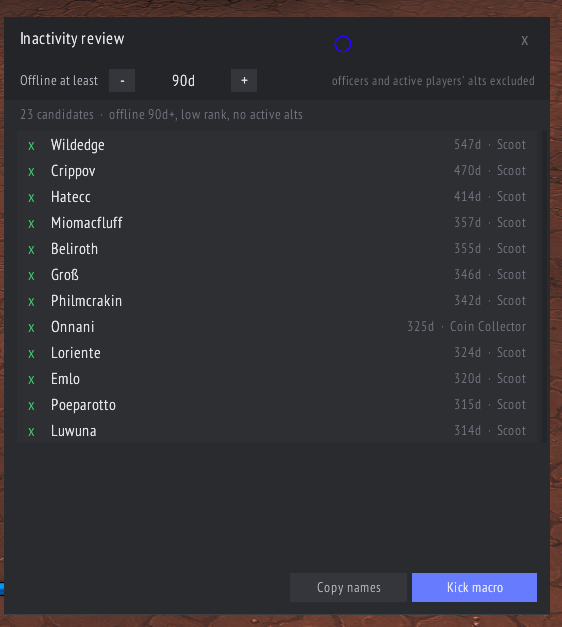
Task: Close the Inactivity review dialog
Action: point(524,40)
